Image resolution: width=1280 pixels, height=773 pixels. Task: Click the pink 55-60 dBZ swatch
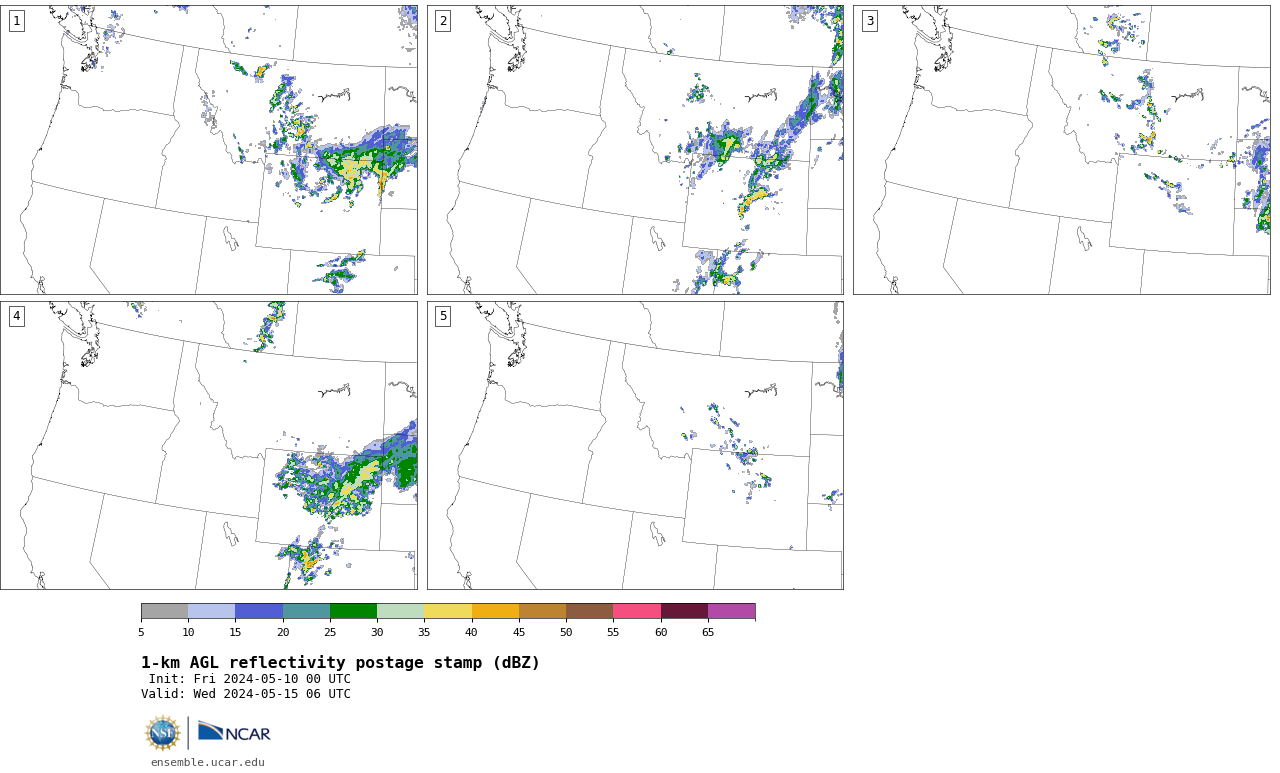[x=637, y=611]
